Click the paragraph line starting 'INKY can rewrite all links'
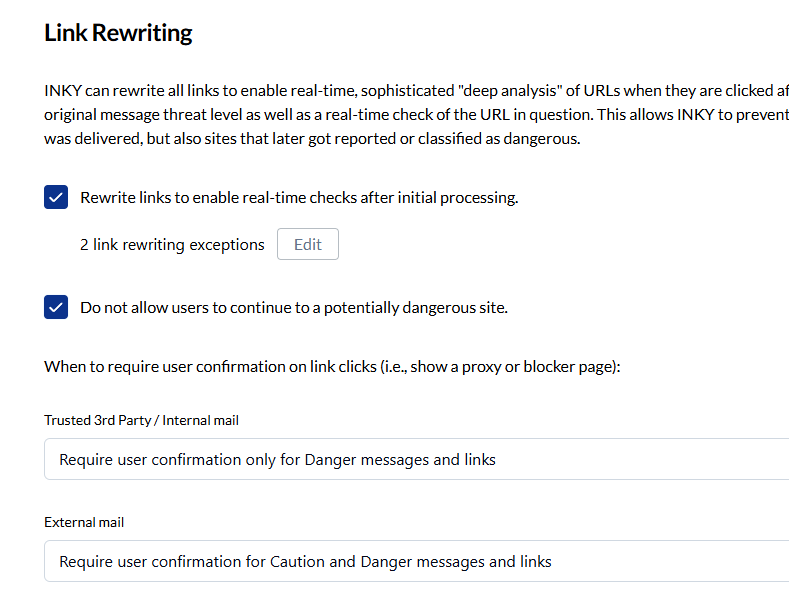 [400, 89]
